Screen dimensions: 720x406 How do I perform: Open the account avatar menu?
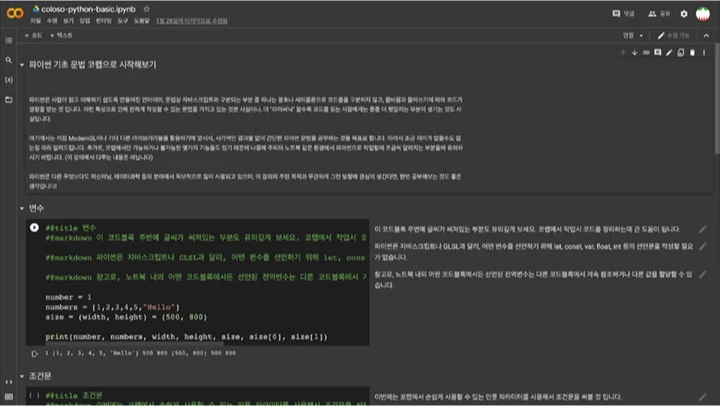click(703, 14)
